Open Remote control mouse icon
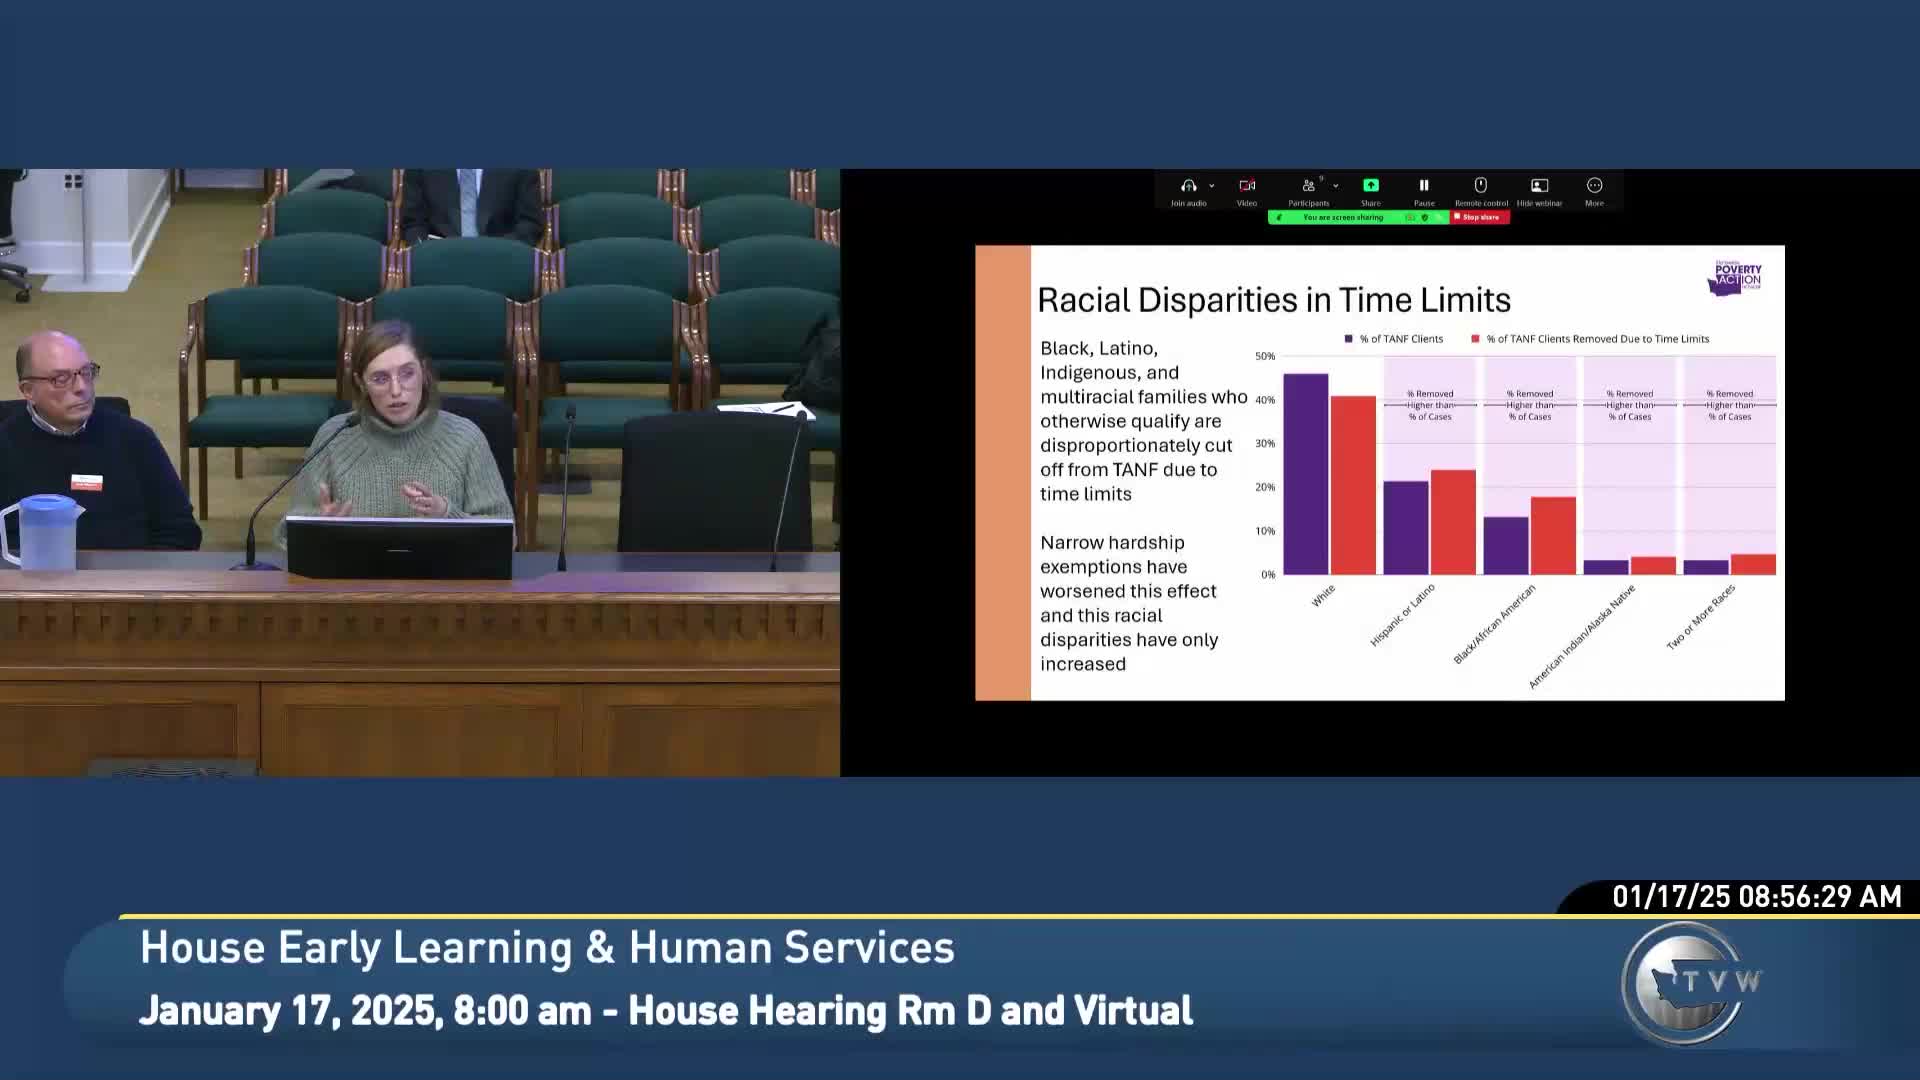The image size is (1920, 1080). coord(1481,186)
